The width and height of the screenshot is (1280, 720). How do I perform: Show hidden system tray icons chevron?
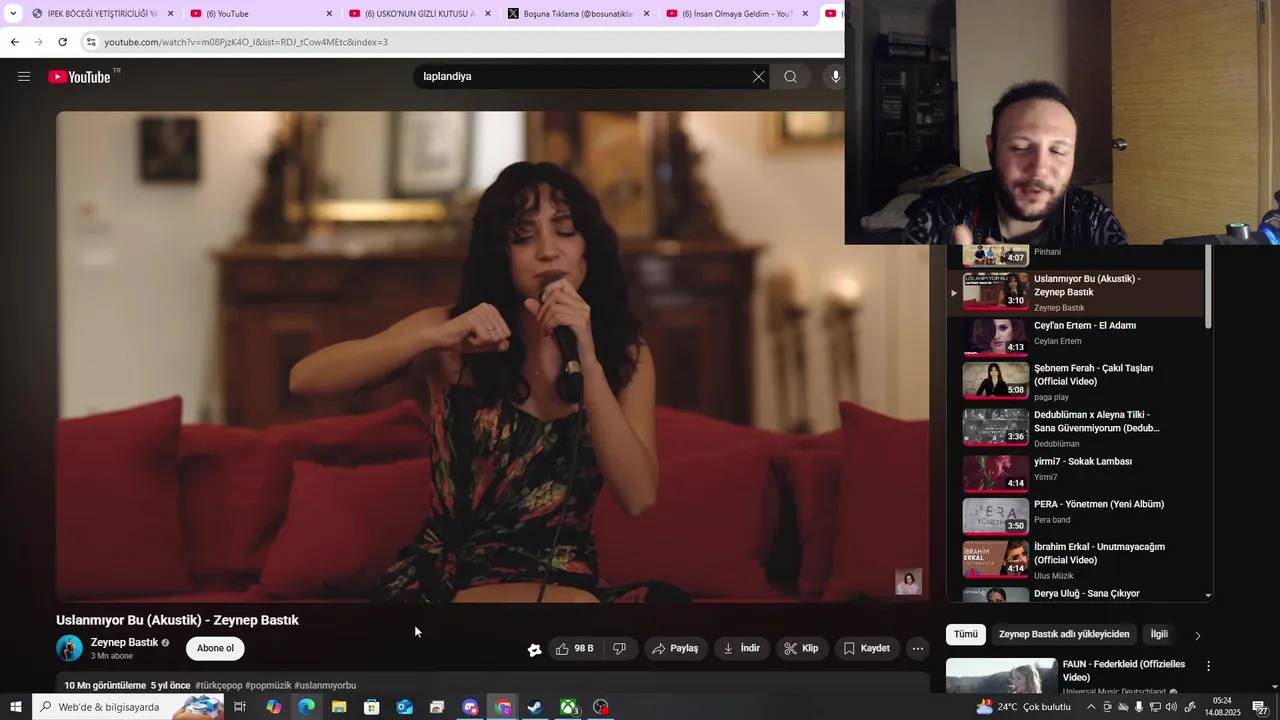tap(1091, 707)
